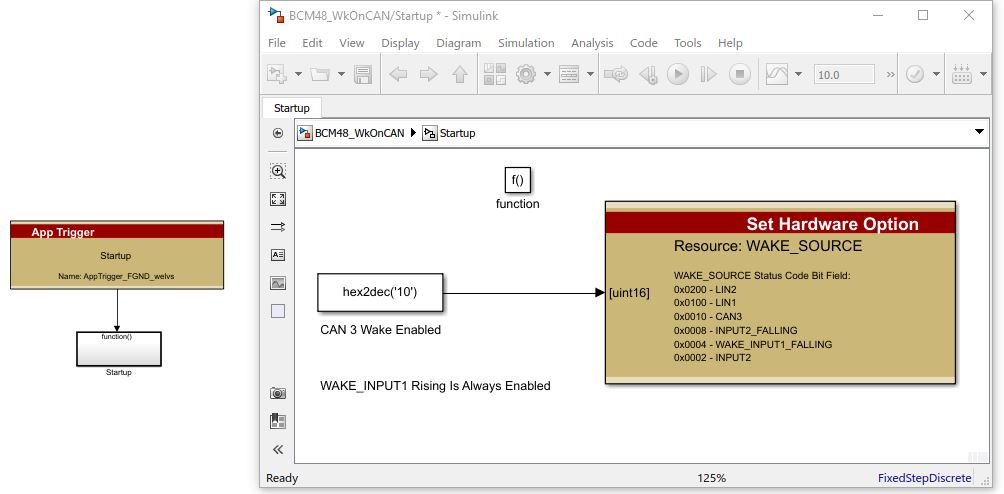Open the Library Browser icon
This screenshot has width=1004, height=494.
click(494, 74)
